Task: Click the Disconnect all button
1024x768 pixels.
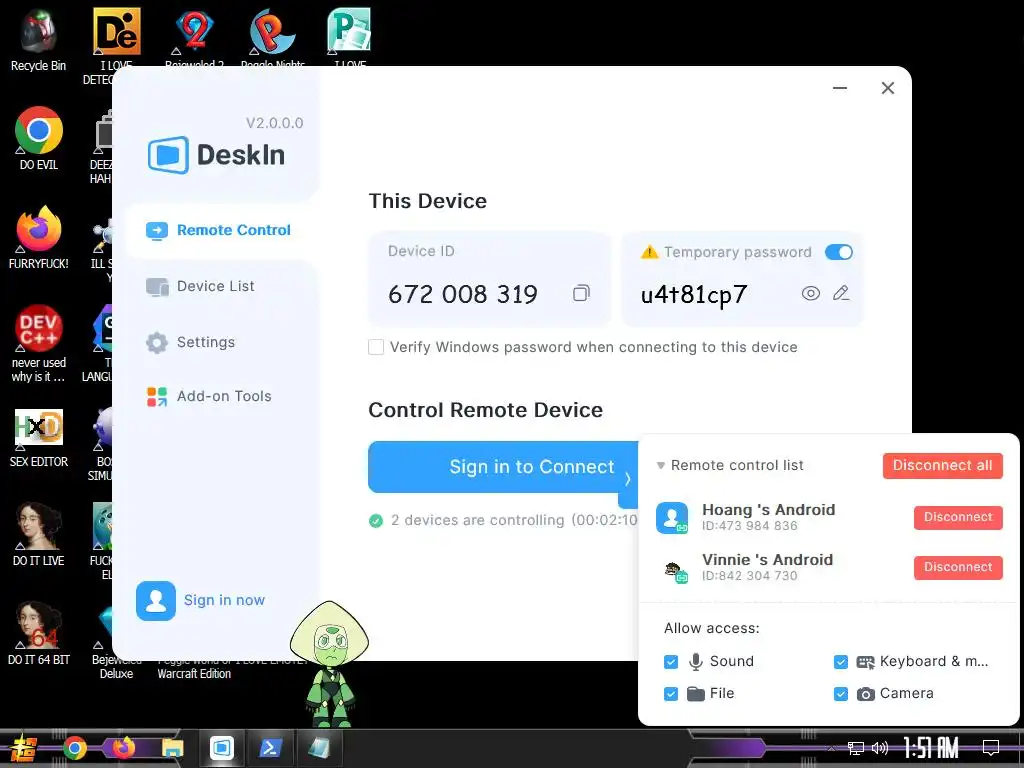Action: click(x=942, y=466)
